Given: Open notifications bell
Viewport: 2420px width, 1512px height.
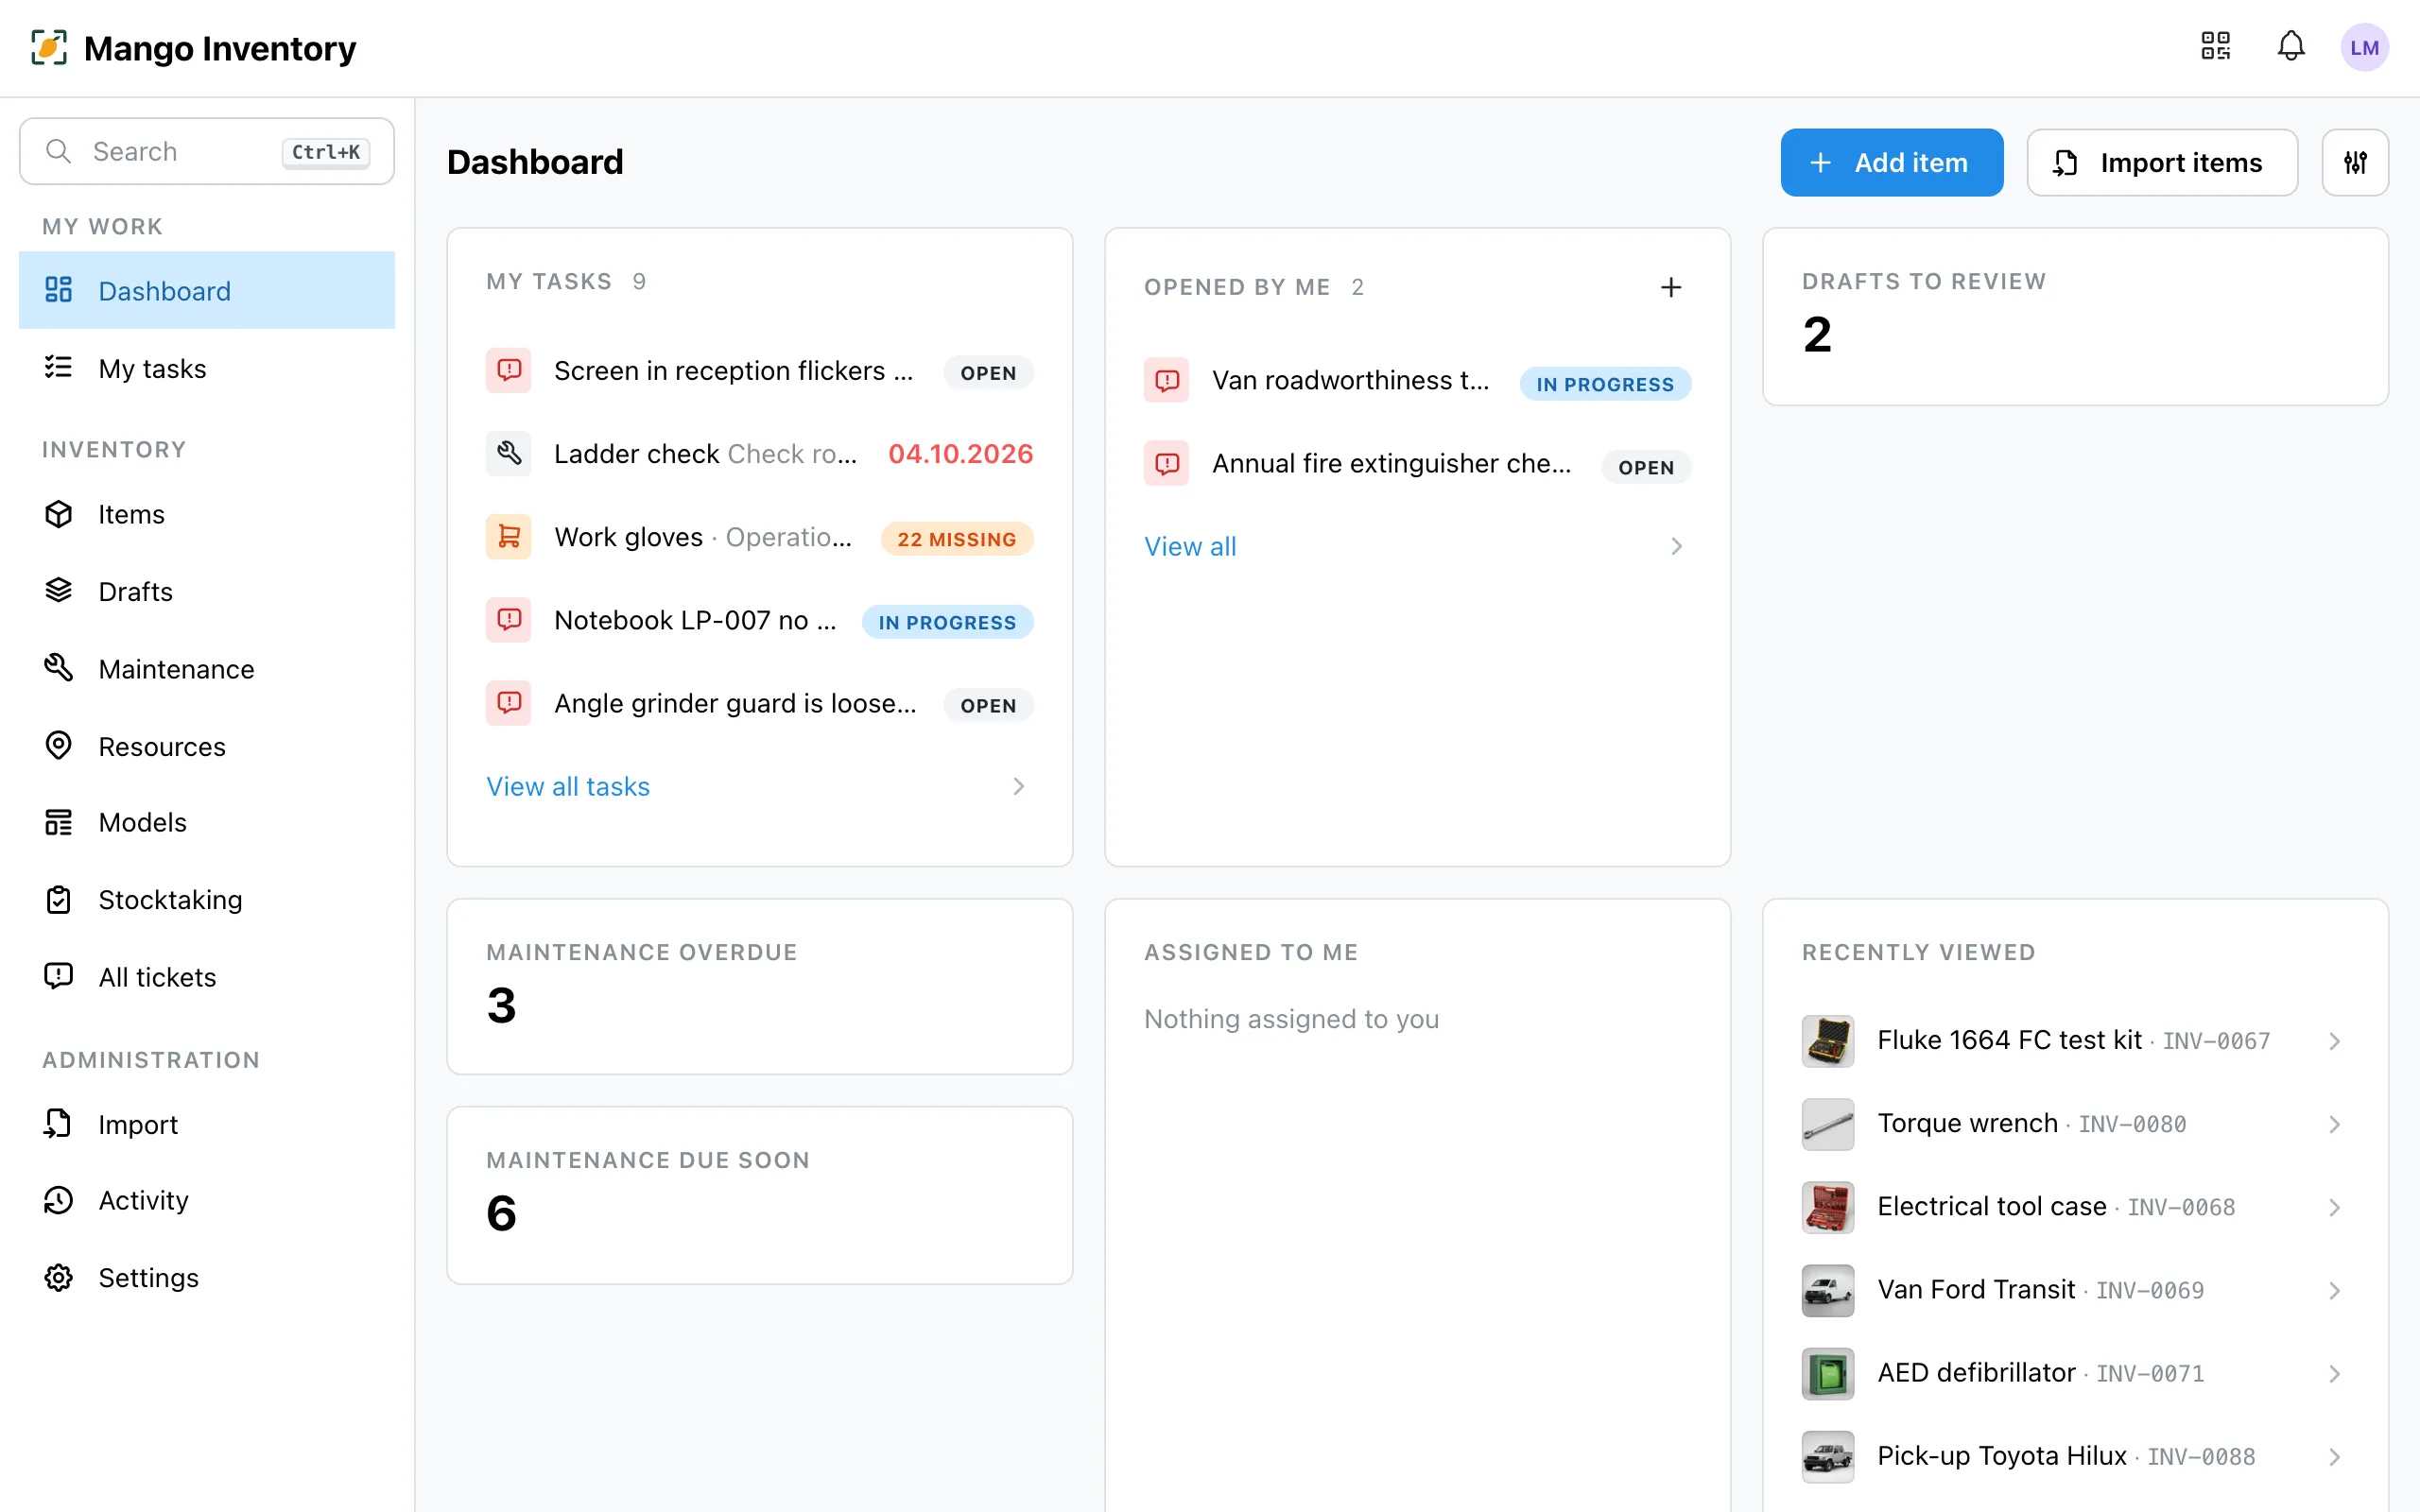Looking at the screenshot, I should 2291,46.
